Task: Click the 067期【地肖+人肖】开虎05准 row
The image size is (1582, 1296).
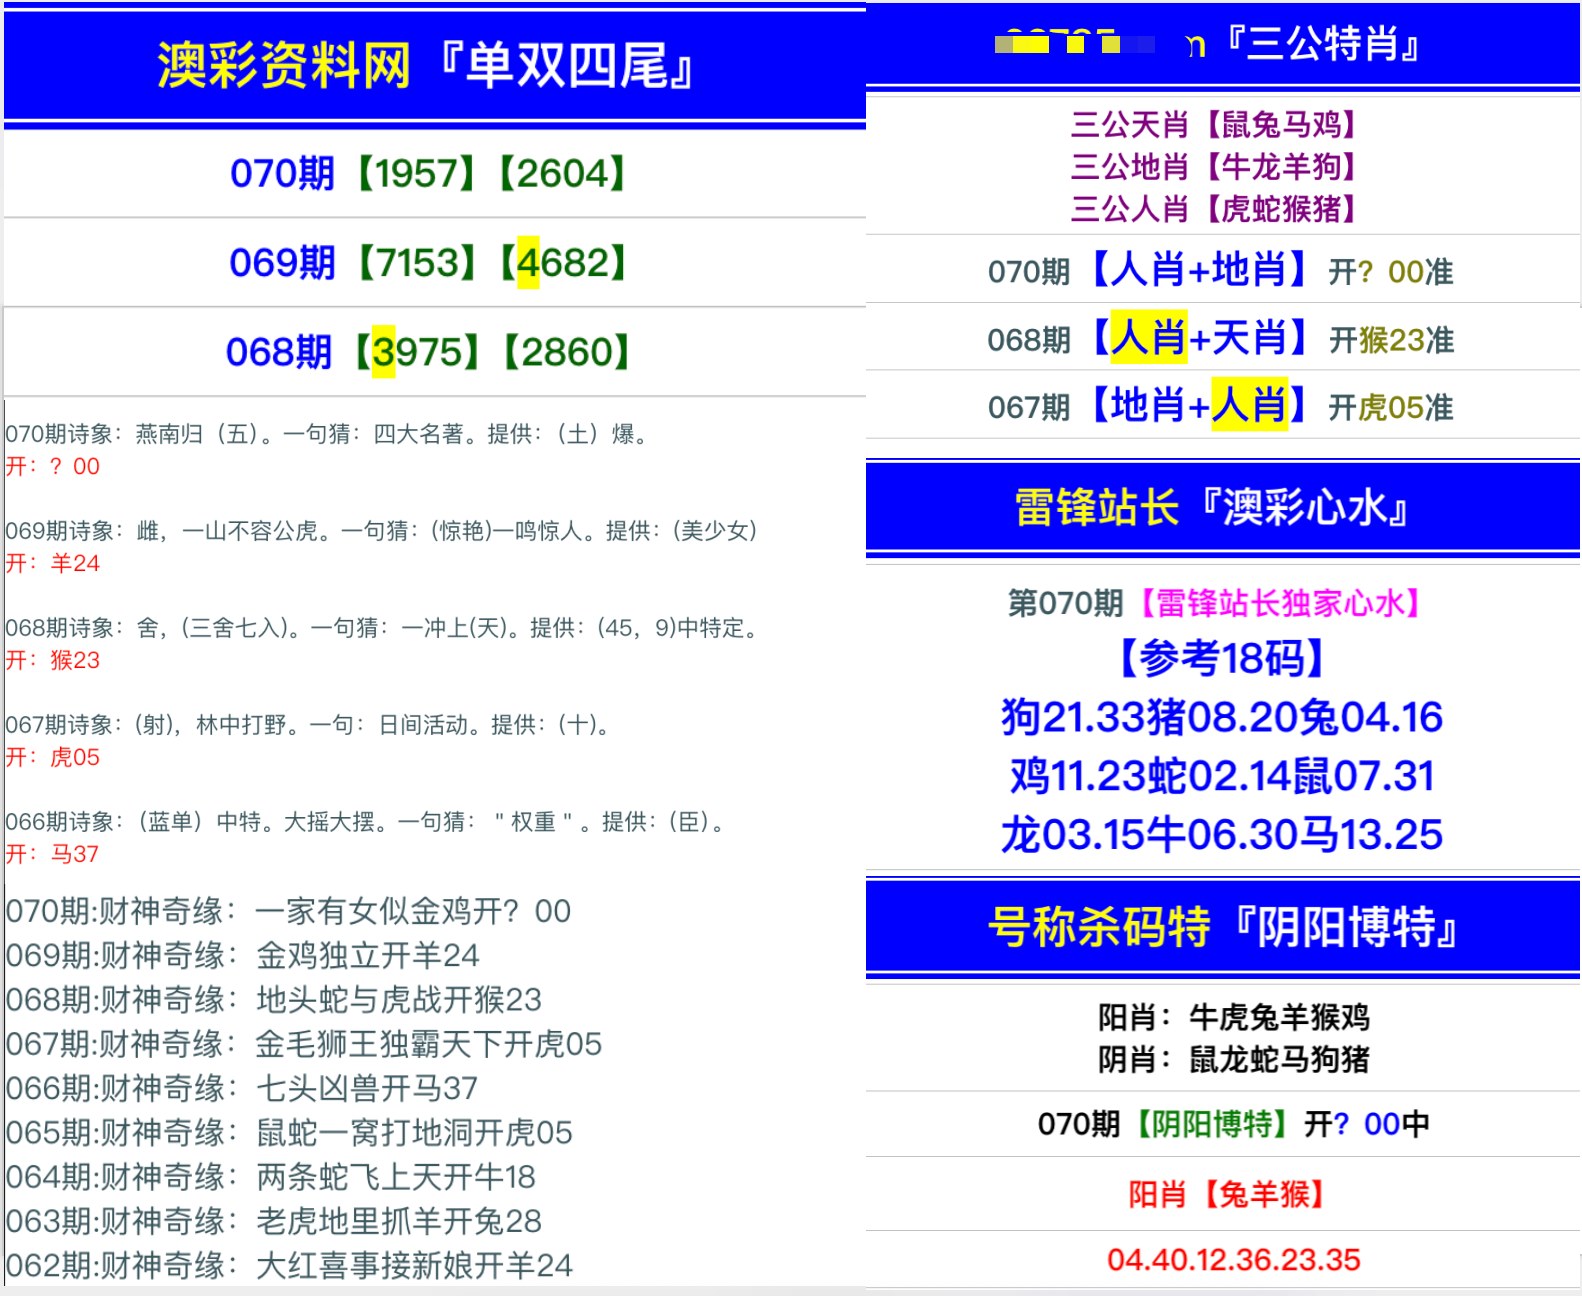Action: click(1220, 406)
